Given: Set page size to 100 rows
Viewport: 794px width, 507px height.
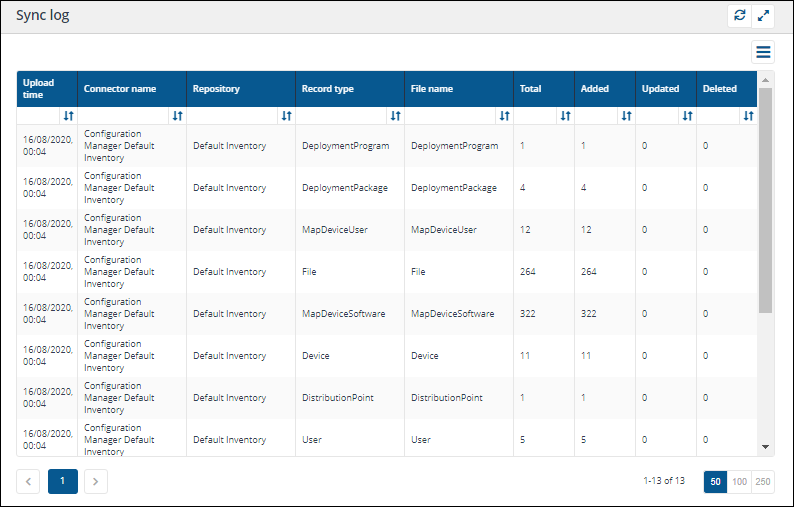Looking at the screenshot, I should click(739, 481).
